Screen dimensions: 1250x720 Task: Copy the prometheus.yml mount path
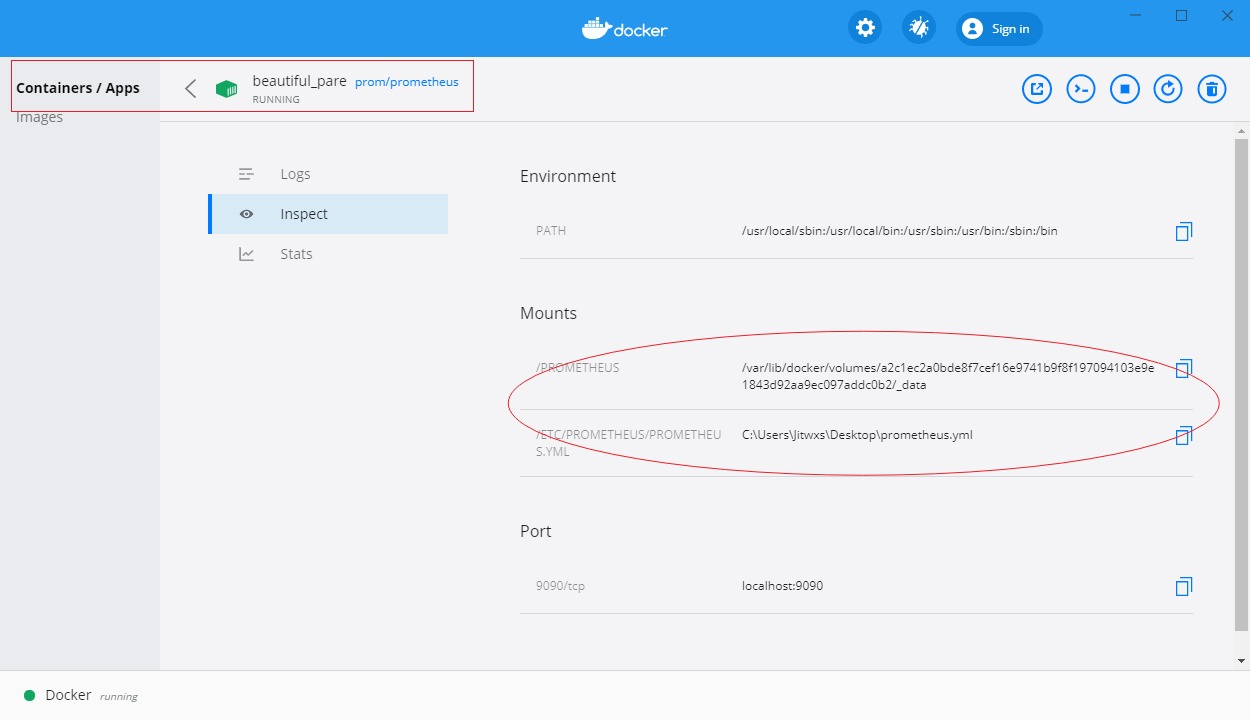coord(1183,435)
